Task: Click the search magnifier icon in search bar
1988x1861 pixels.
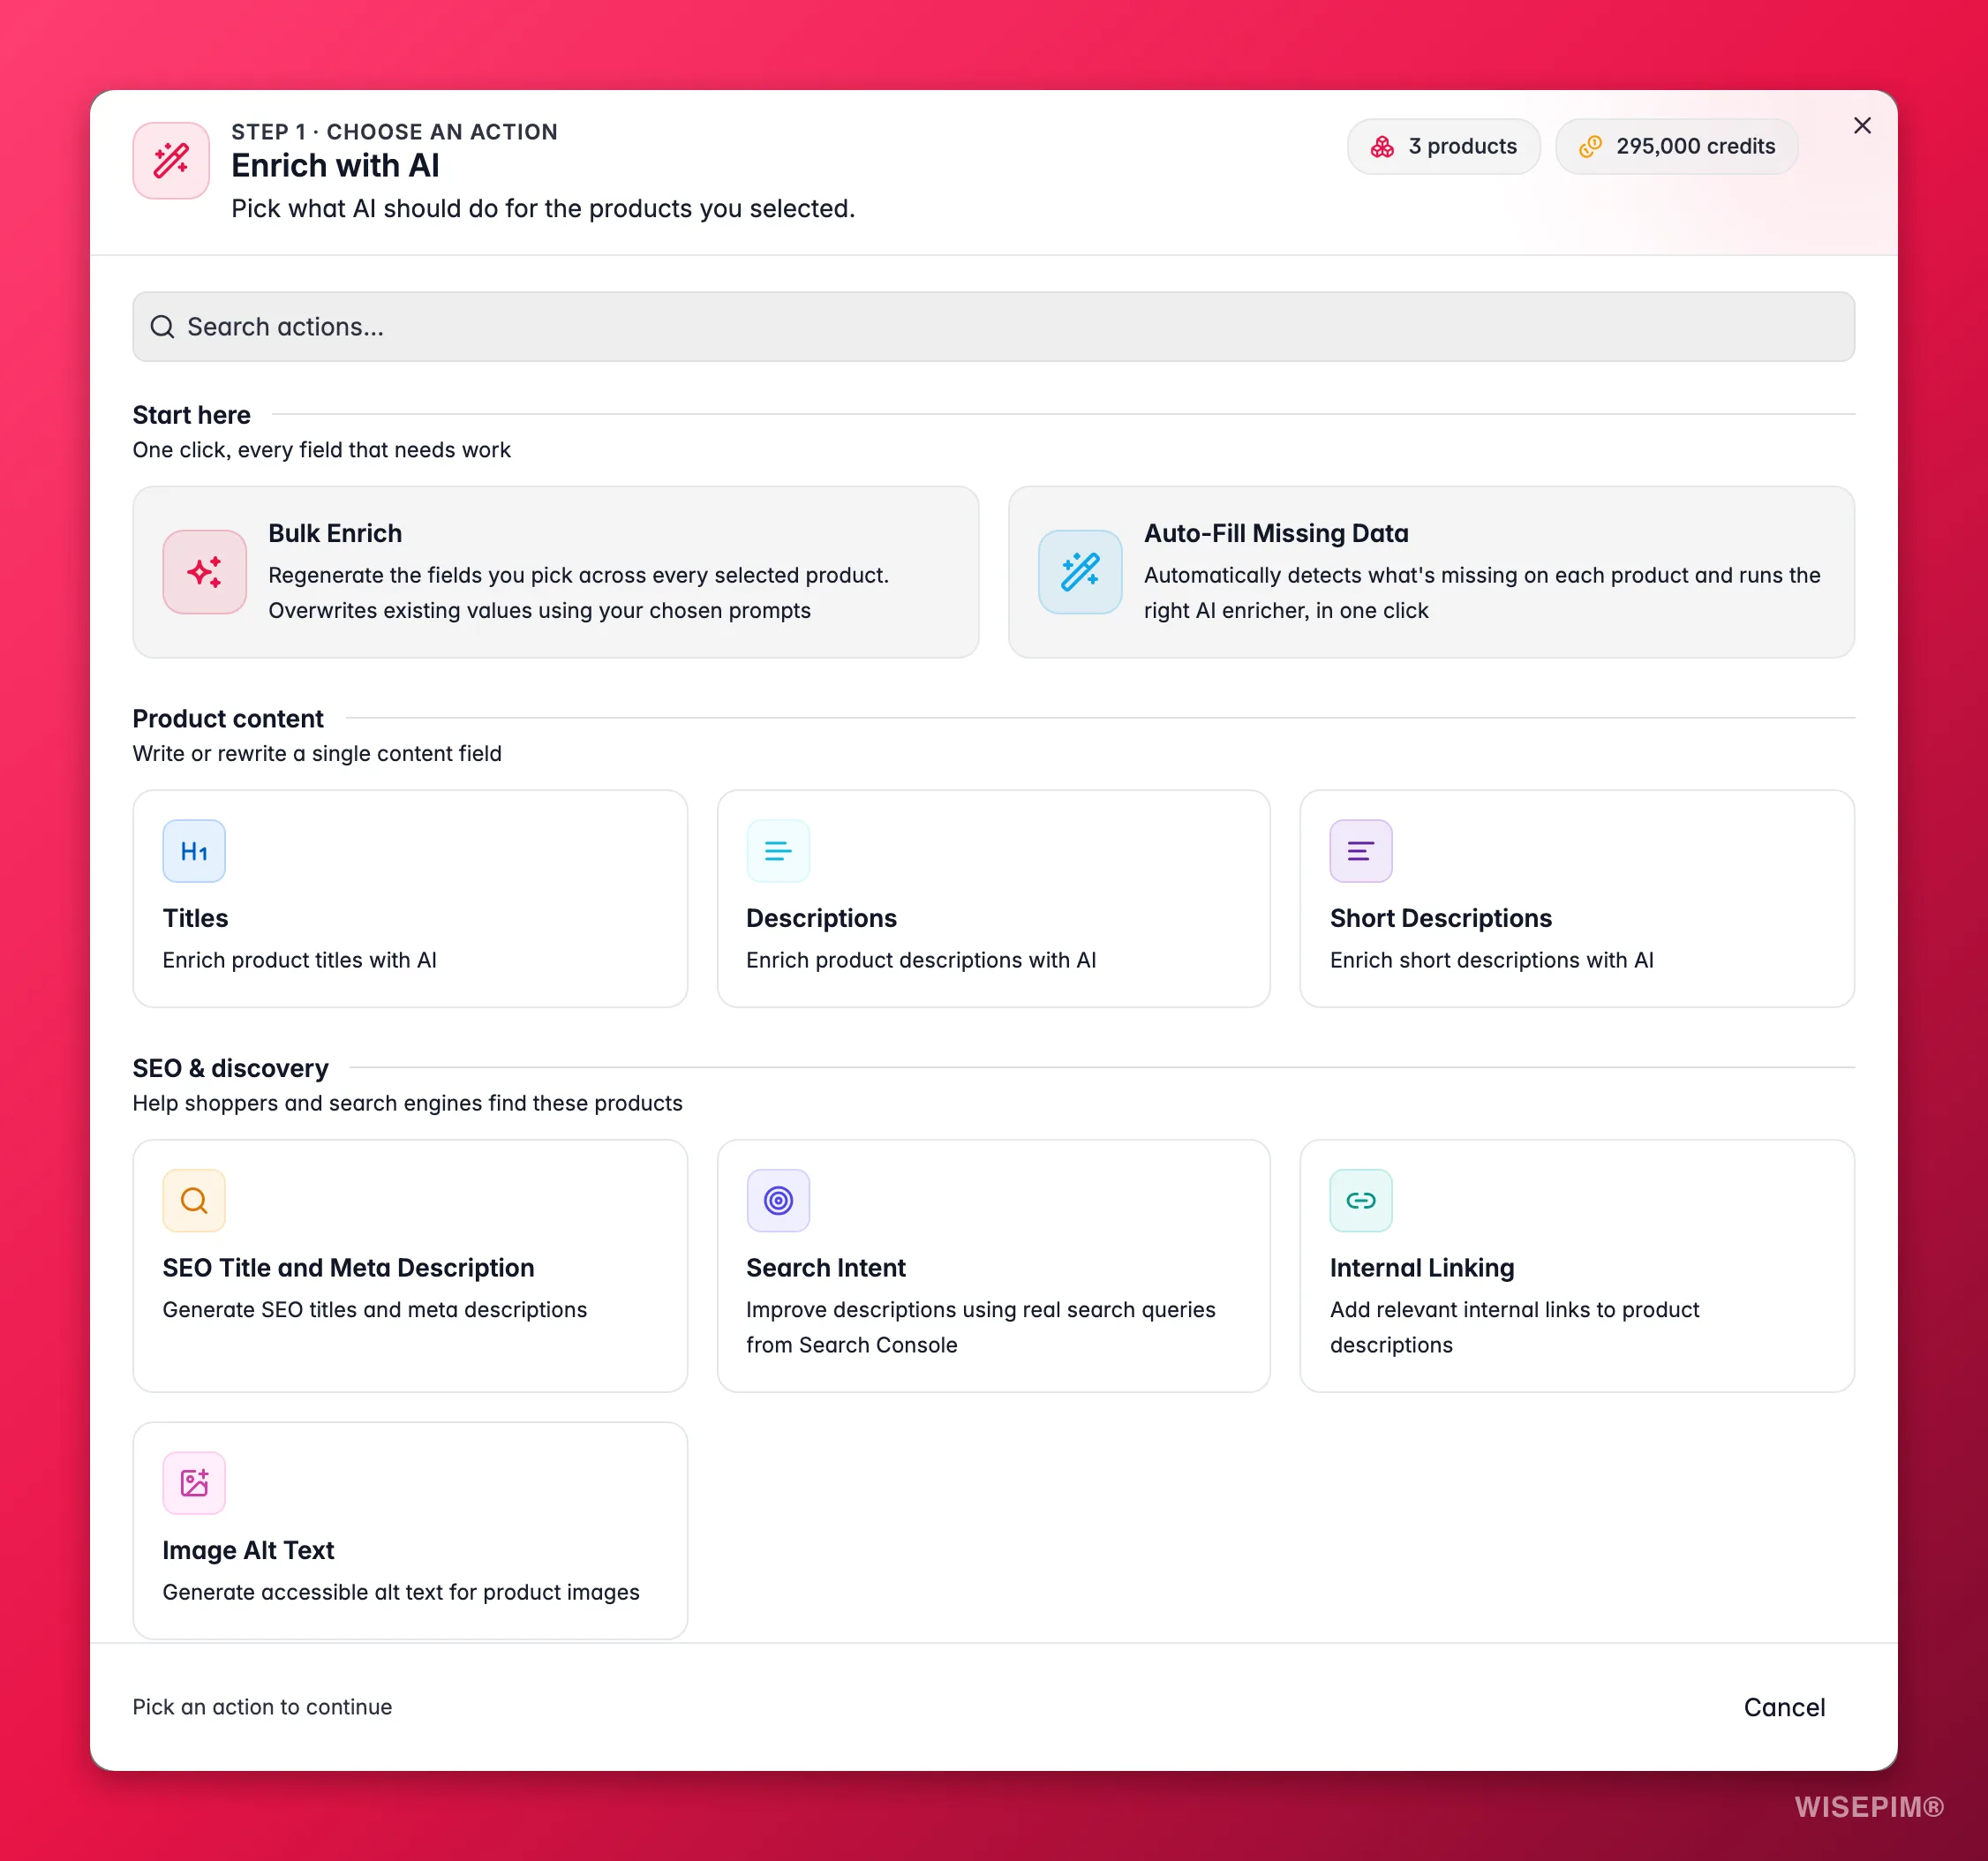Action: click(162, 327)
